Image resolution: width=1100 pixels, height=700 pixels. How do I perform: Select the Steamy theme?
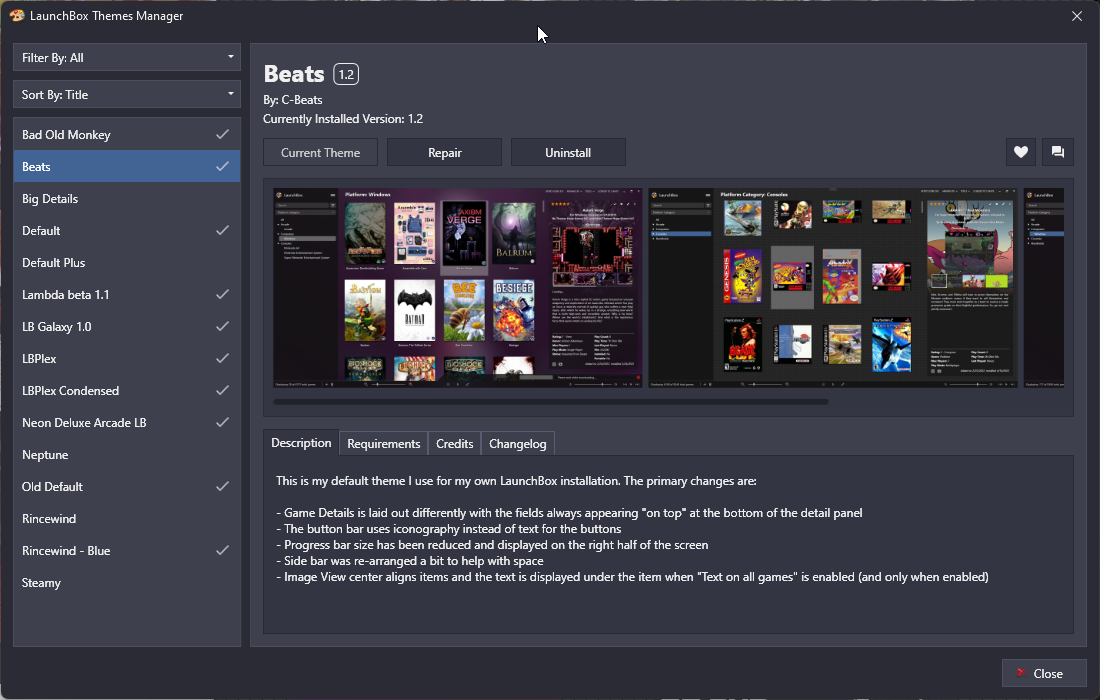click(127, 583)
